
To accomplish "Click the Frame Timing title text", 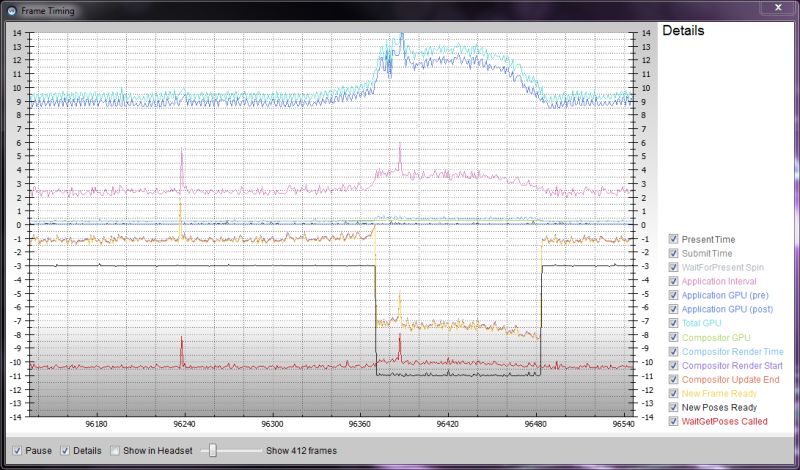I will click(47, 11).
